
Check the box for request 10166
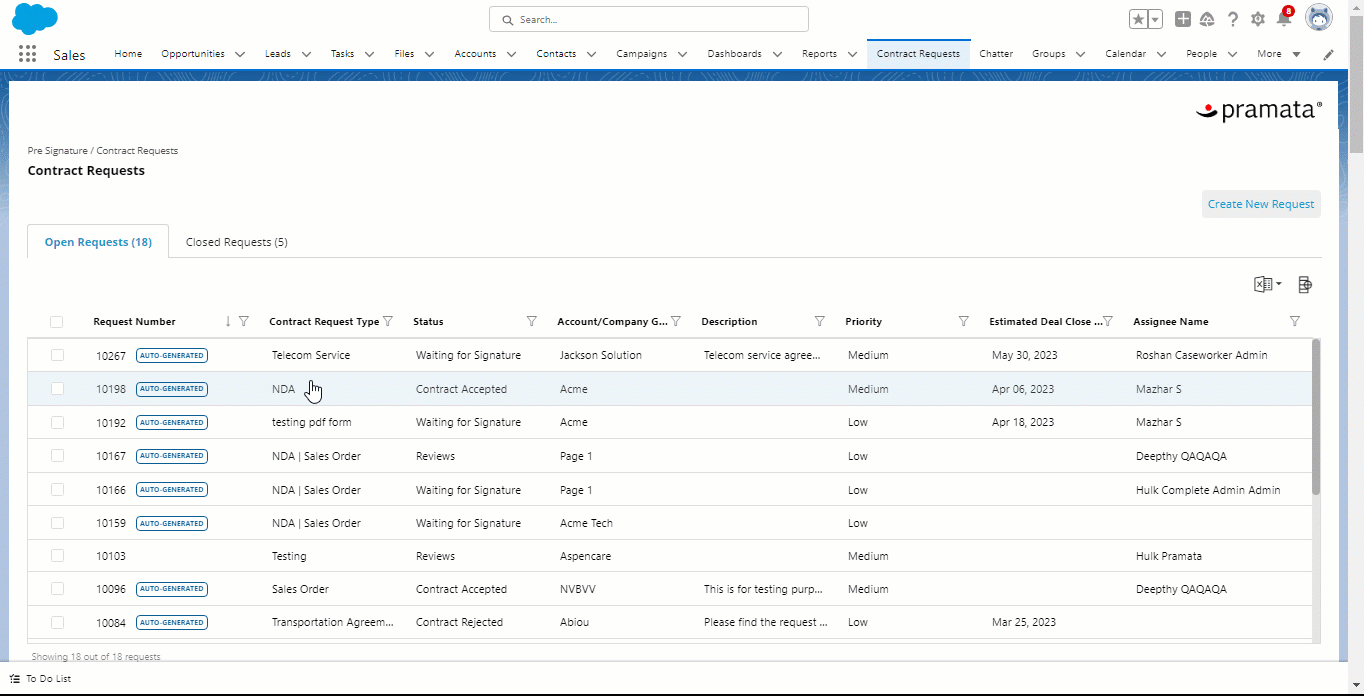click(x=57, y=489)
